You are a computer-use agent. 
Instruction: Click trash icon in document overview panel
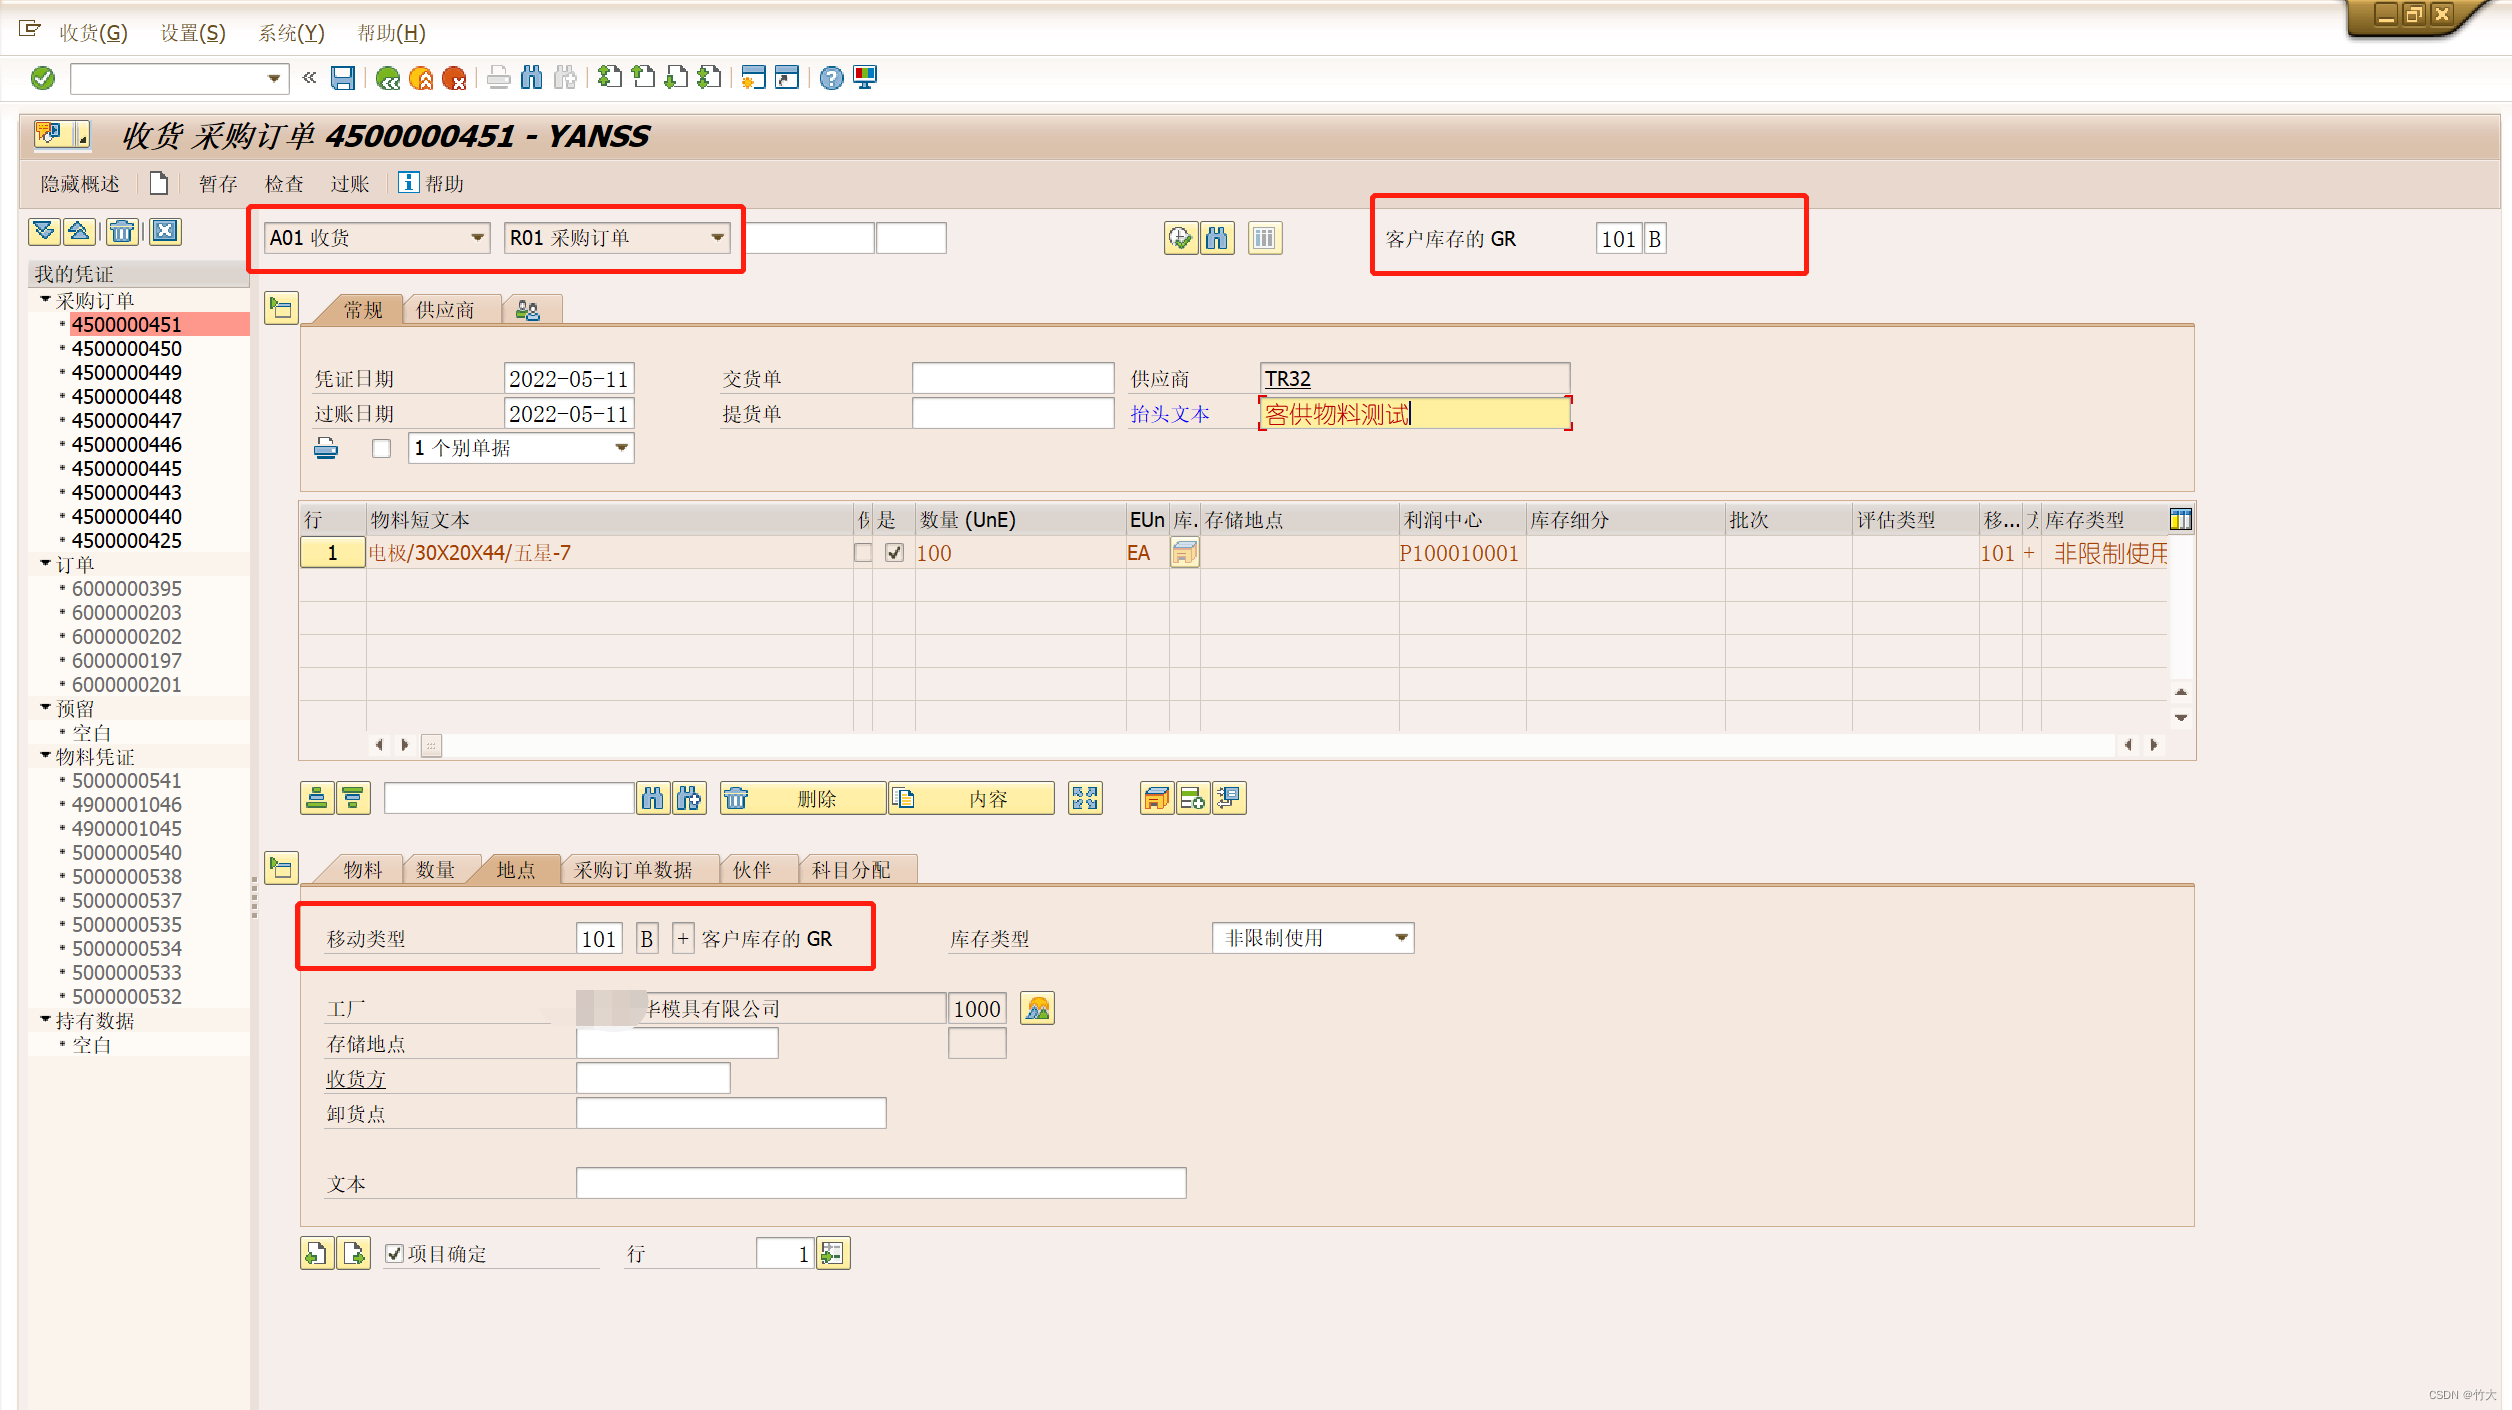[x=122, y=232]
